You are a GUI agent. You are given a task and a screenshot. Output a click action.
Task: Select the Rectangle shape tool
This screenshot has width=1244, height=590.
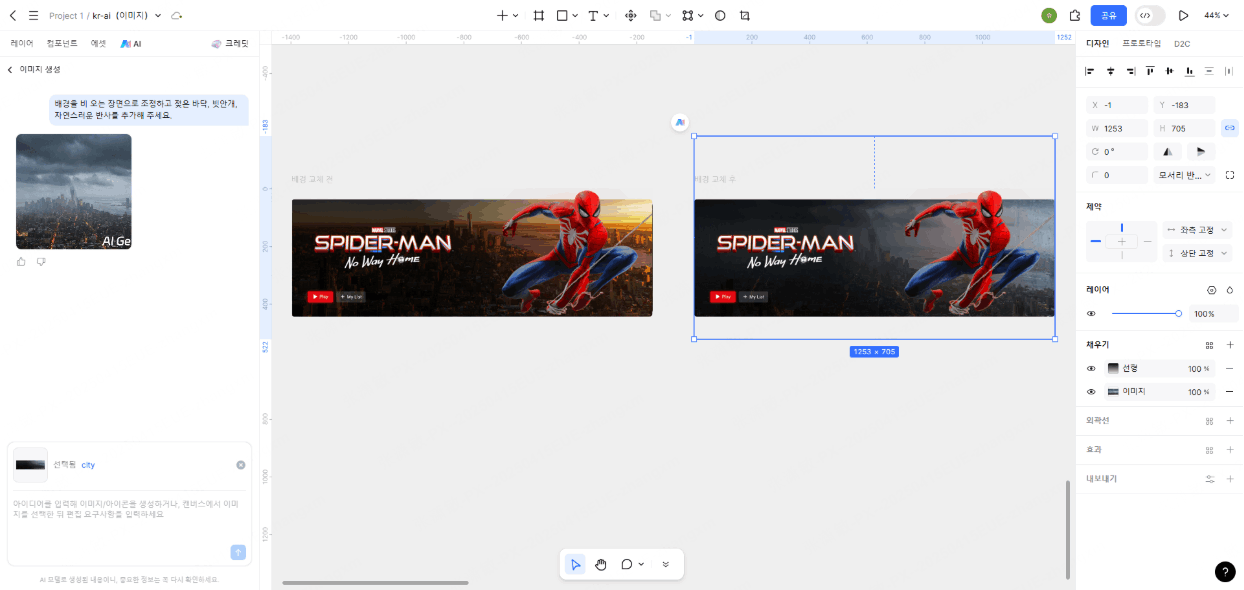(x=562, y=16)
